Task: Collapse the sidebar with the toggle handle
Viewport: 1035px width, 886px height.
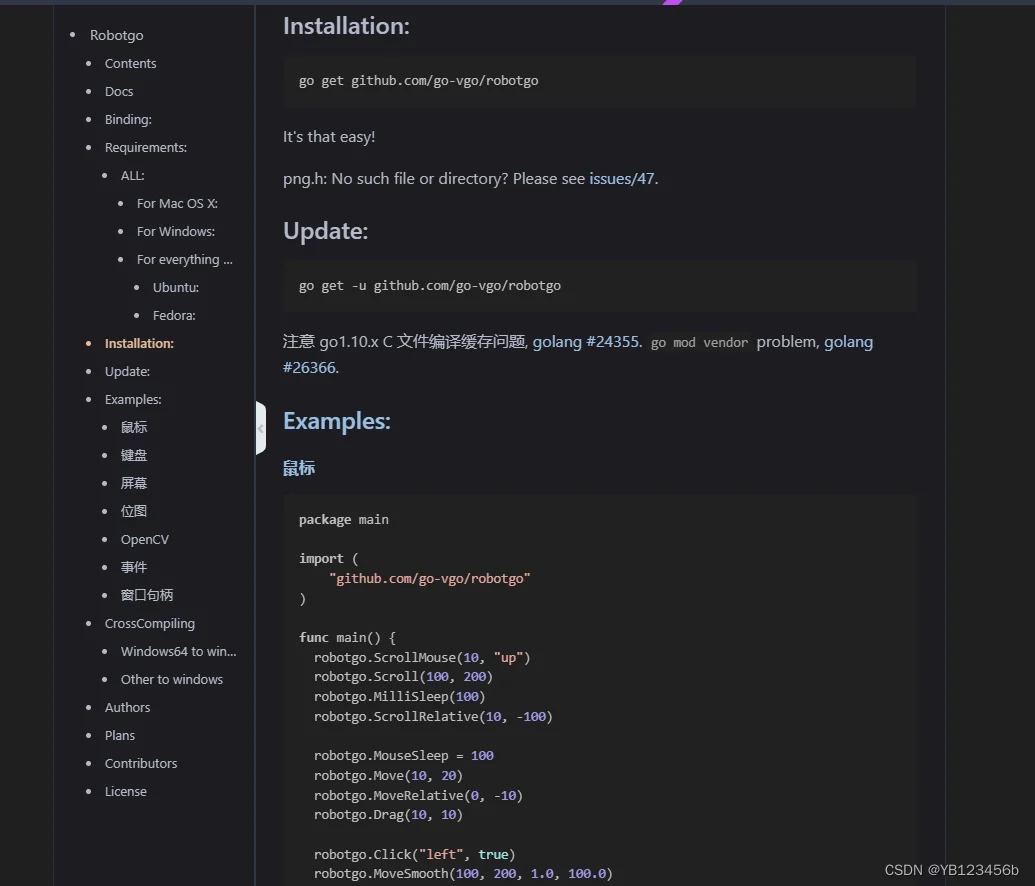Action: tap(261, 428)
